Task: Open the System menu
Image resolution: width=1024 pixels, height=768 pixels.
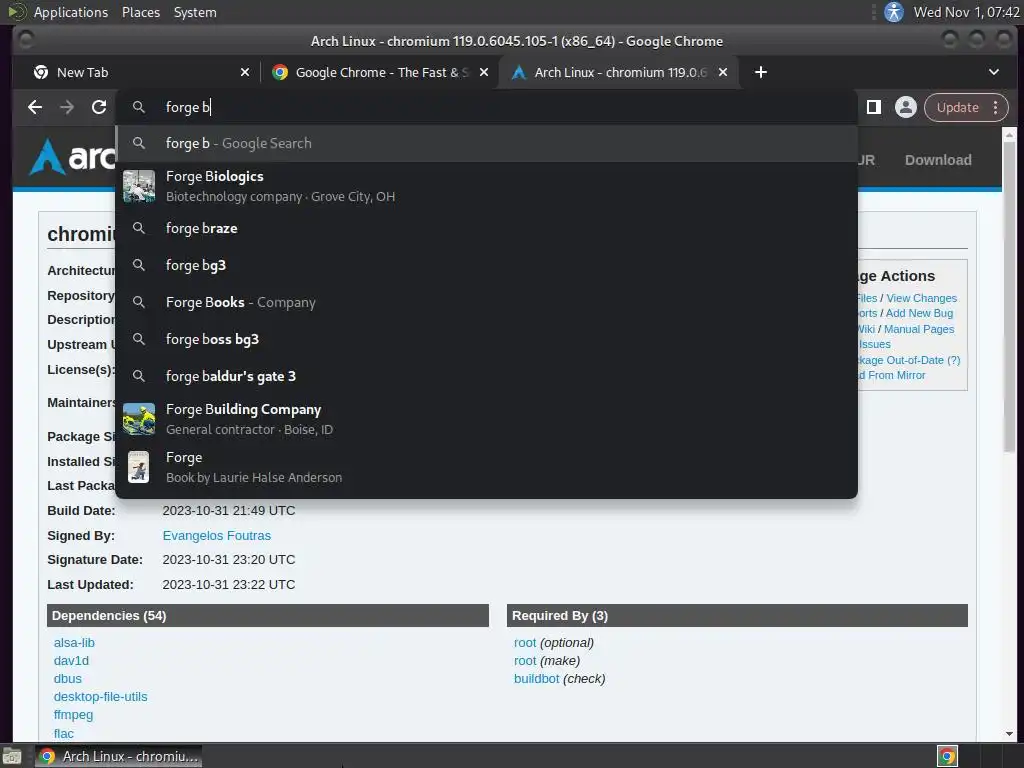Action: pyautogui.click(x=195, y=12)
